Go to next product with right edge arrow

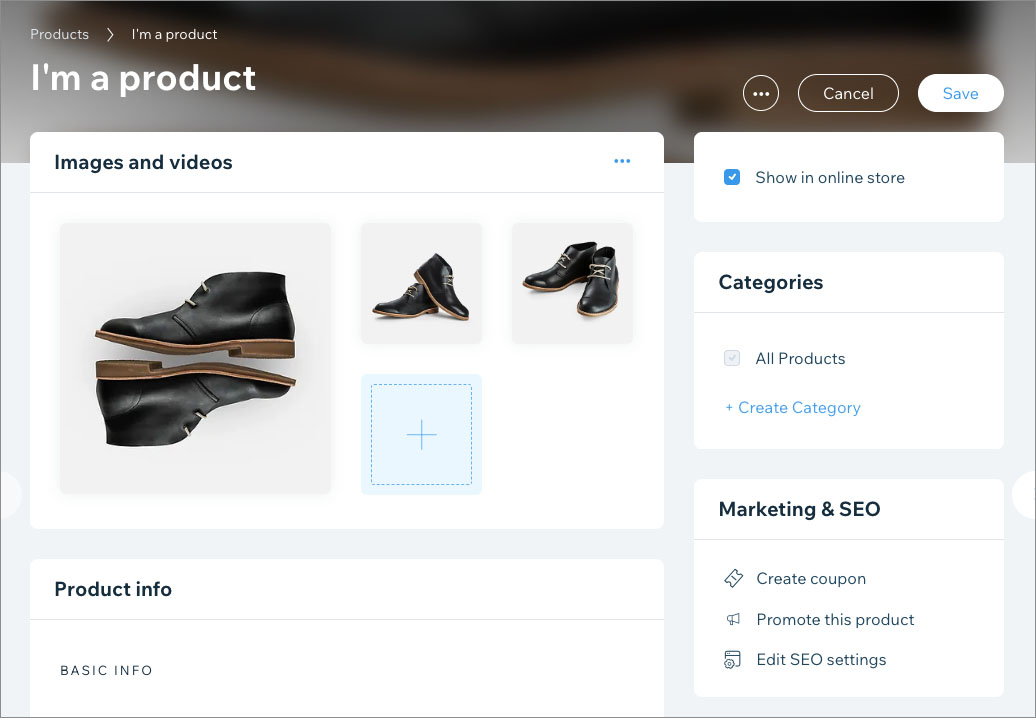pyautogui.click(x=1029, y=494)
